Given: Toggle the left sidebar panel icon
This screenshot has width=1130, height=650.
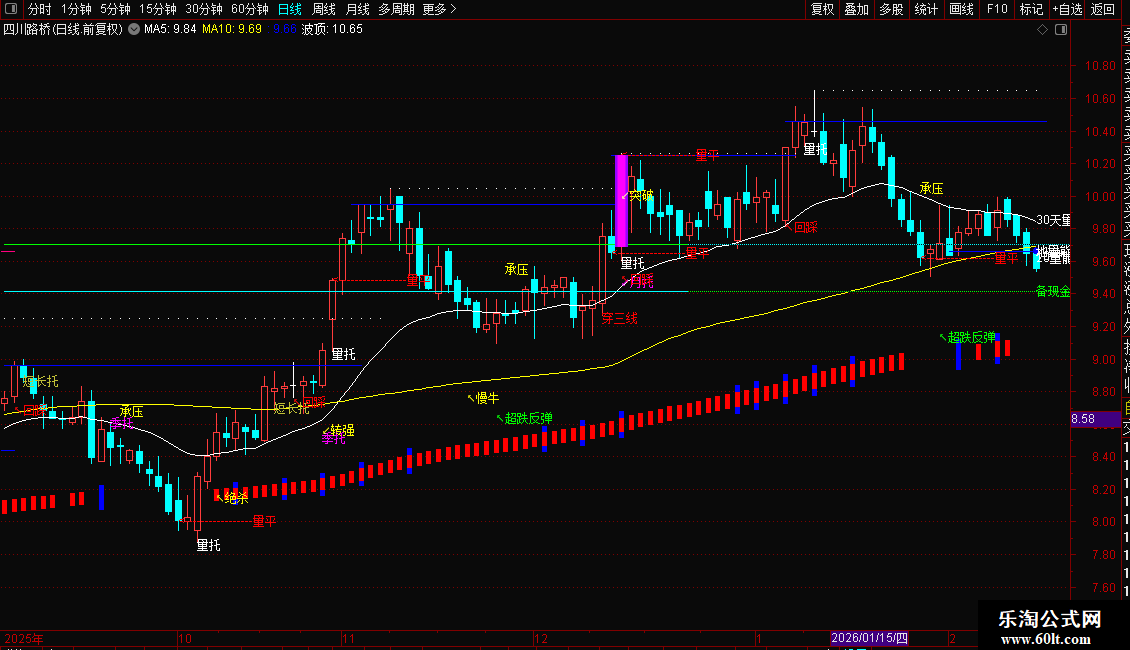Looking at the screenshot, I should tap(11, 9).
